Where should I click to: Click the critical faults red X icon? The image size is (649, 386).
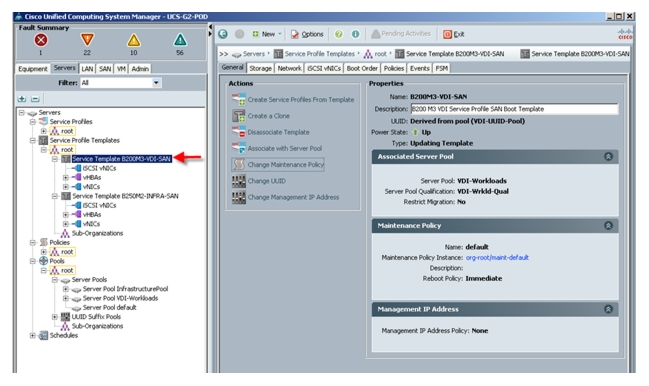[x=41, y=40]
